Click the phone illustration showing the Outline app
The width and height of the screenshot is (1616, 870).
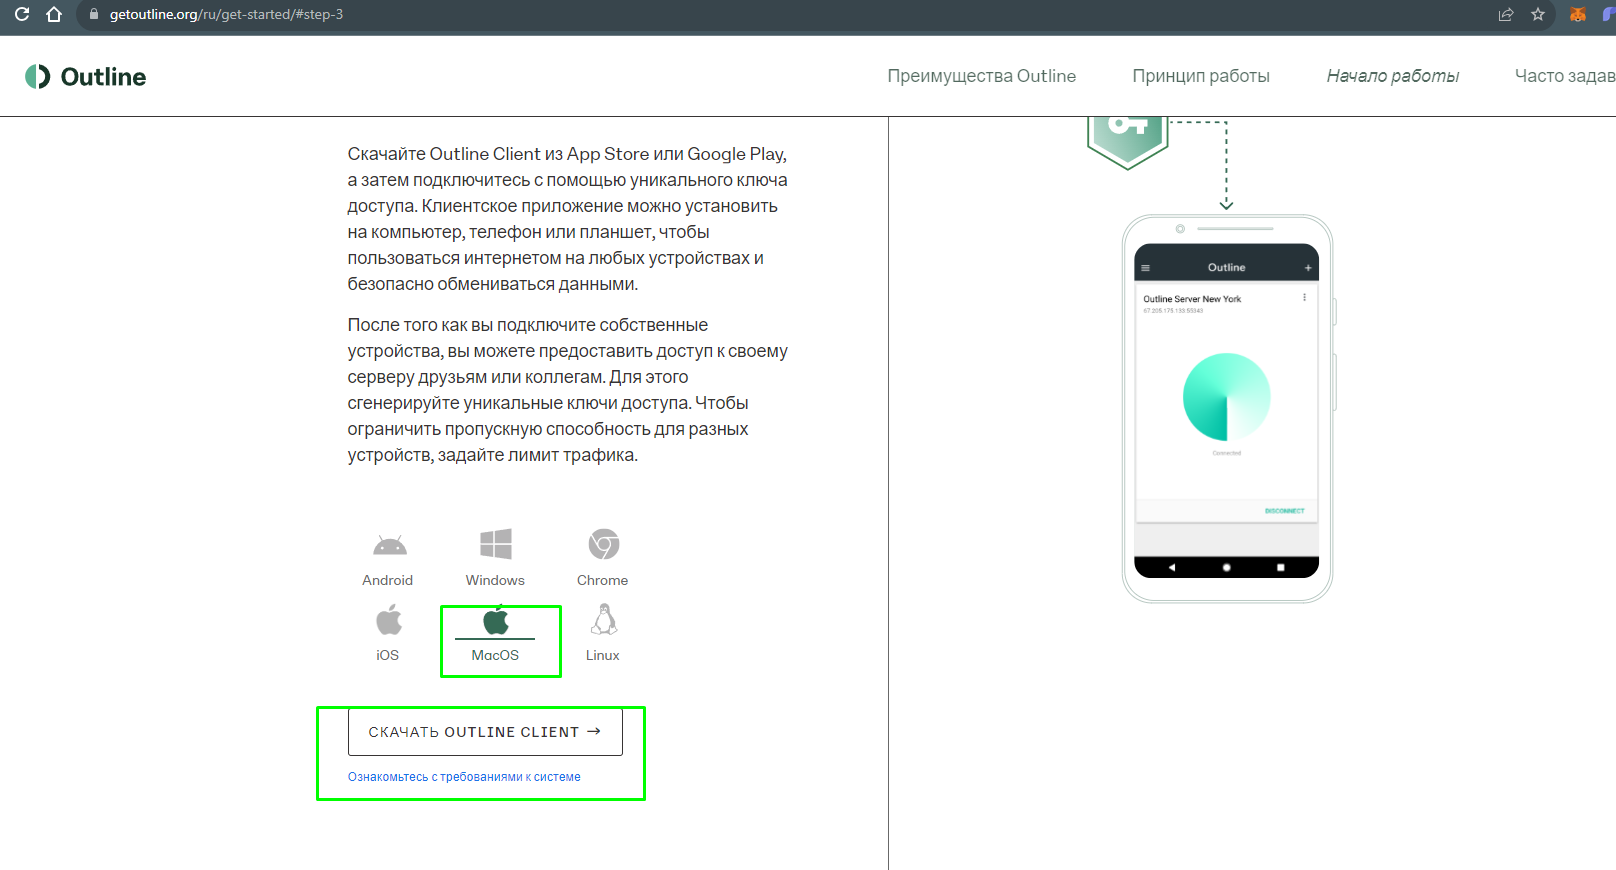click(1227, 408)
